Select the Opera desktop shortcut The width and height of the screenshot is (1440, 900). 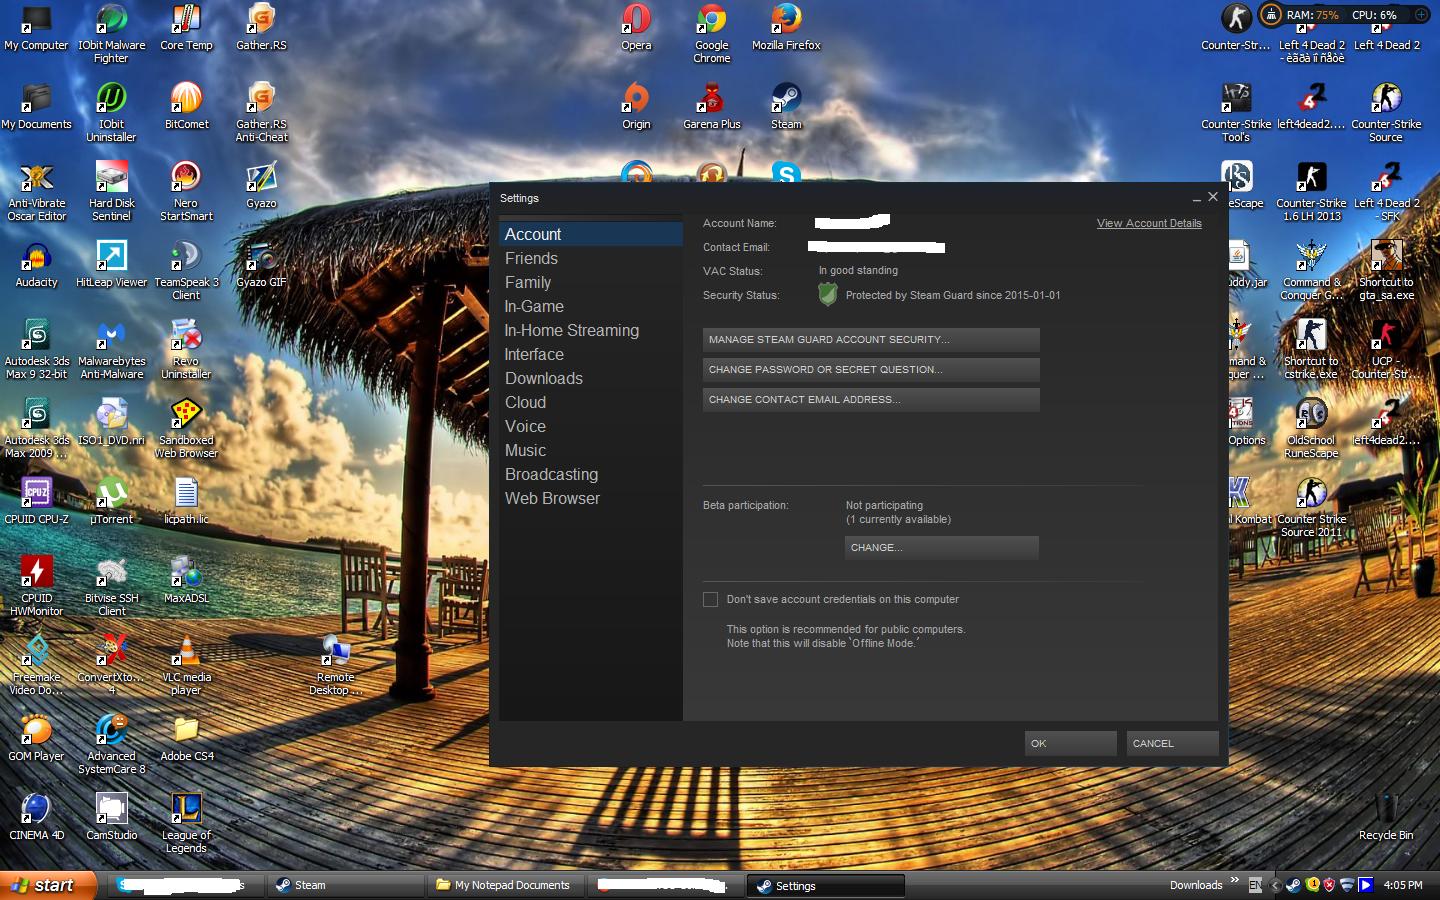coord(636,29)
